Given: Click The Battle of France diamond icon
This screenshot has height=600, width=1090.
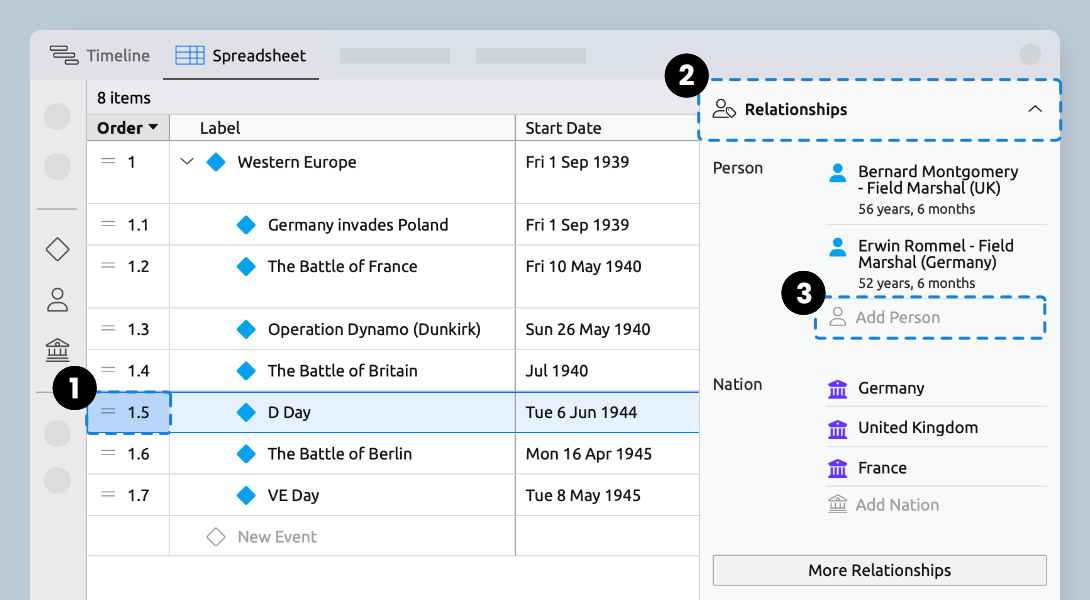Looking at the screenshot, I should [246, 266].
